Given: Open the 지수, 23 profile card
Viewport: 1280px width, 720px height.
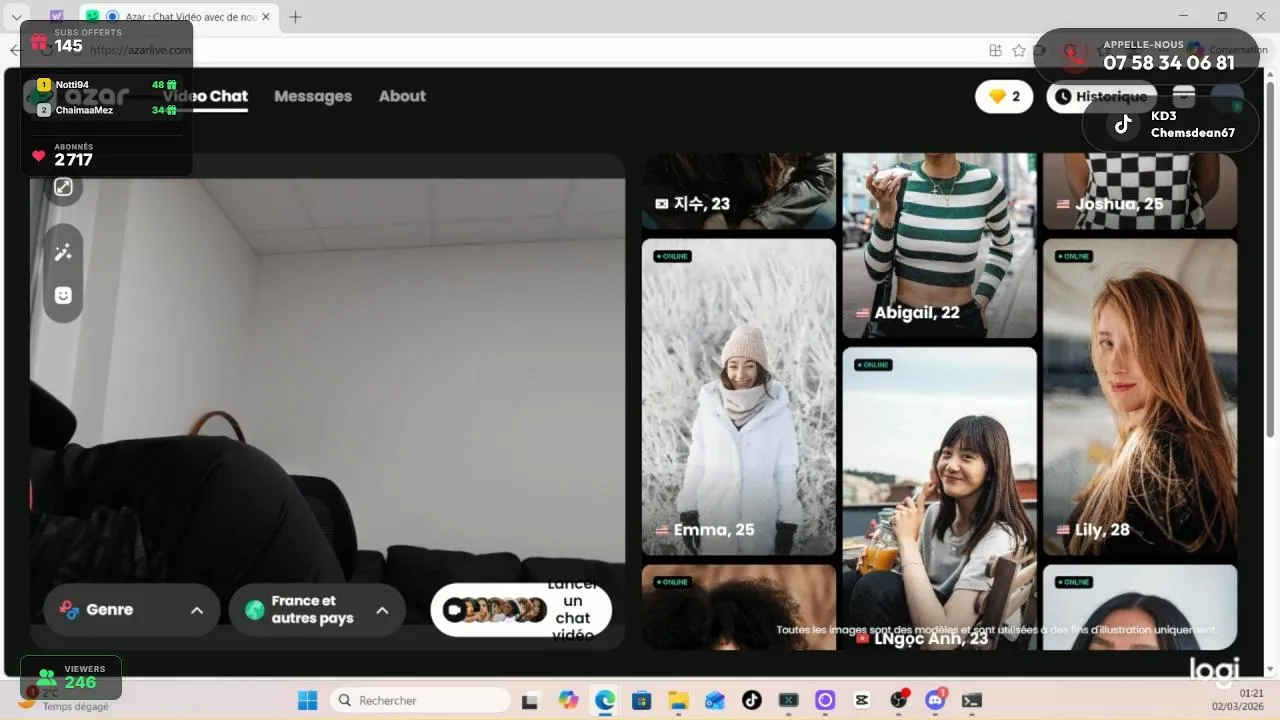Looking at the screenshot, I should pyautogui.click(x=739, y=191).
